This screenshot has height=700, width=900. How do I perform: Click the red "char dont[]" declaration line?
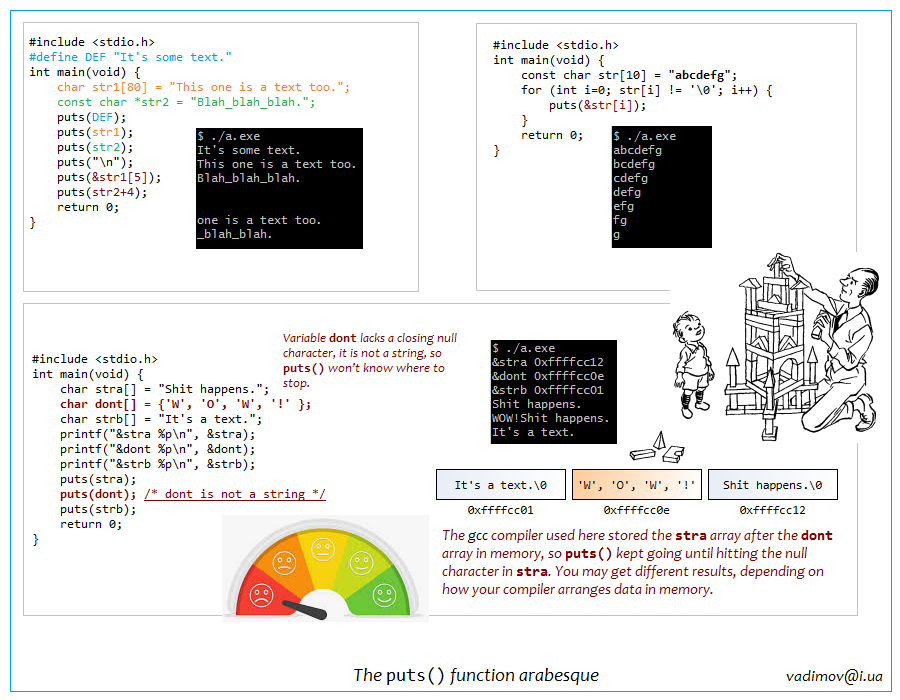(x=185, y=405)
